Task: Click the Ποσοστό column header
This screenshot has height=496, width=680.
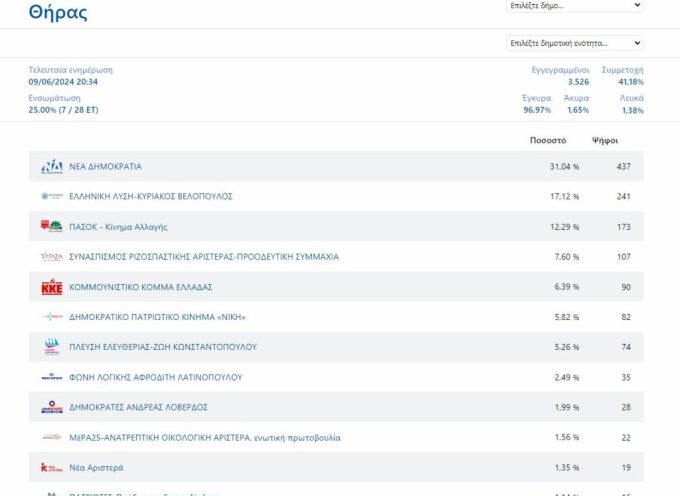Action: (548, 140)
